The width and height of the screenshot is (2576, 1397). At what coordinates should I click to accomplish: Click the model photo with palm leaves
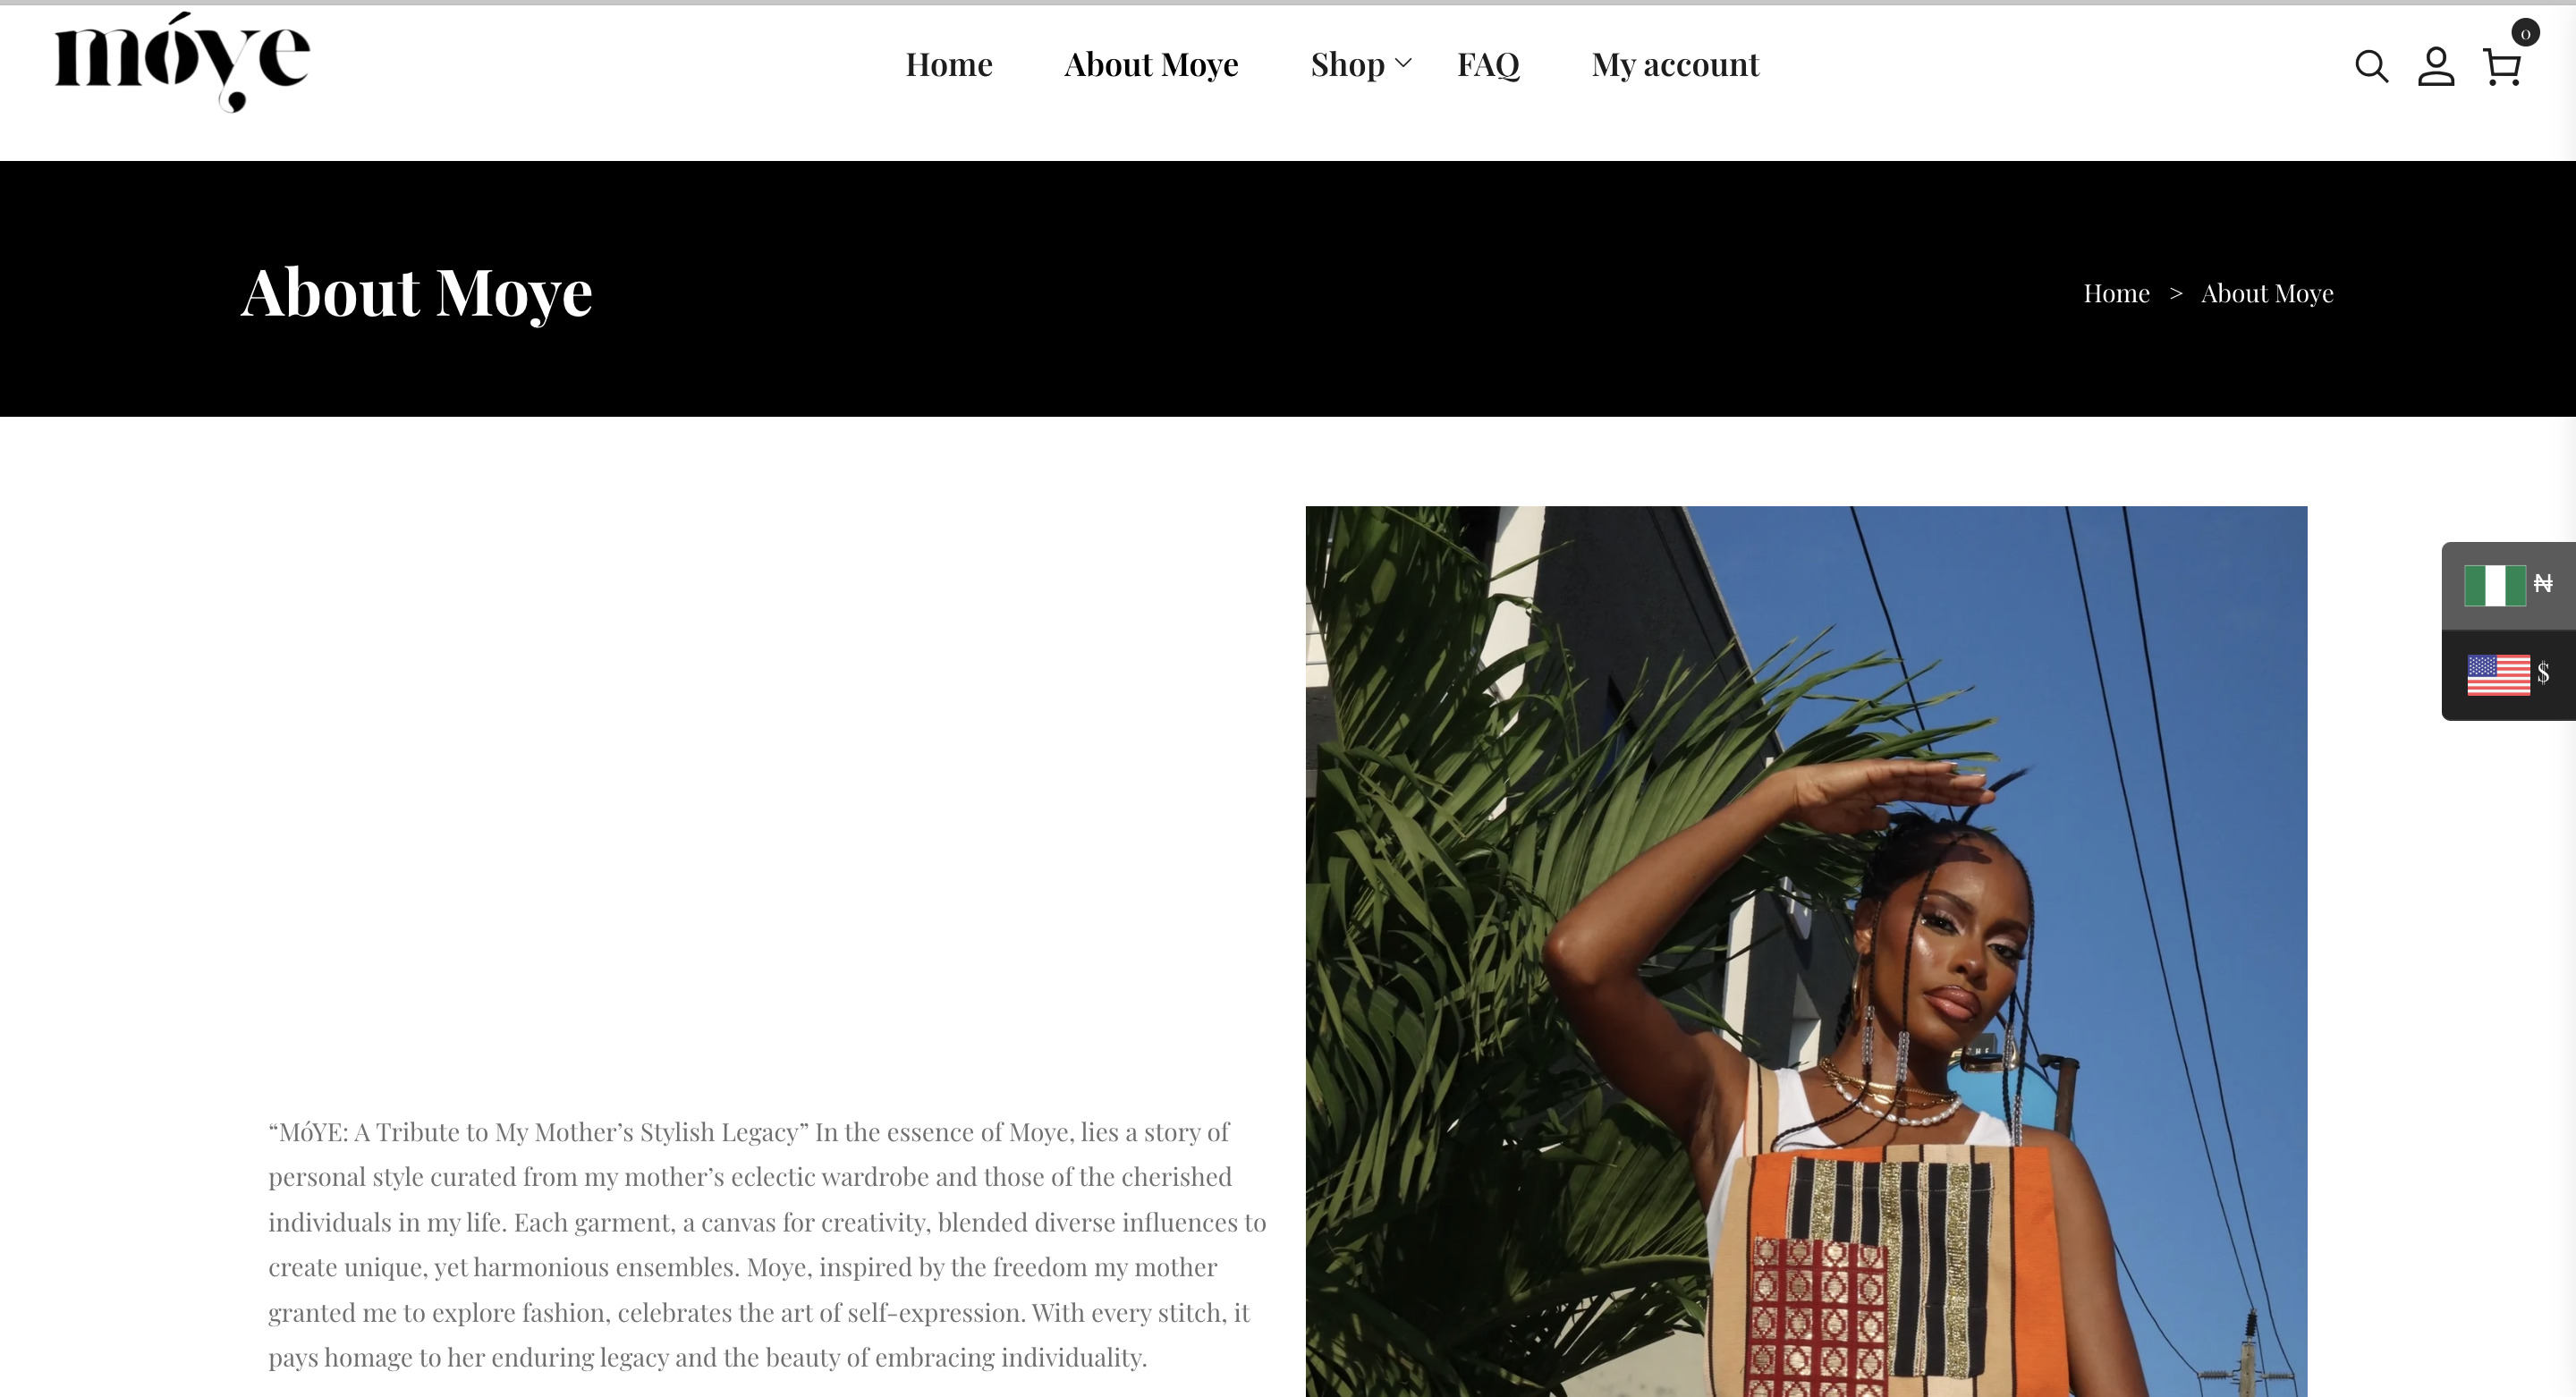pyautogui.click(x=1806, y=951)
